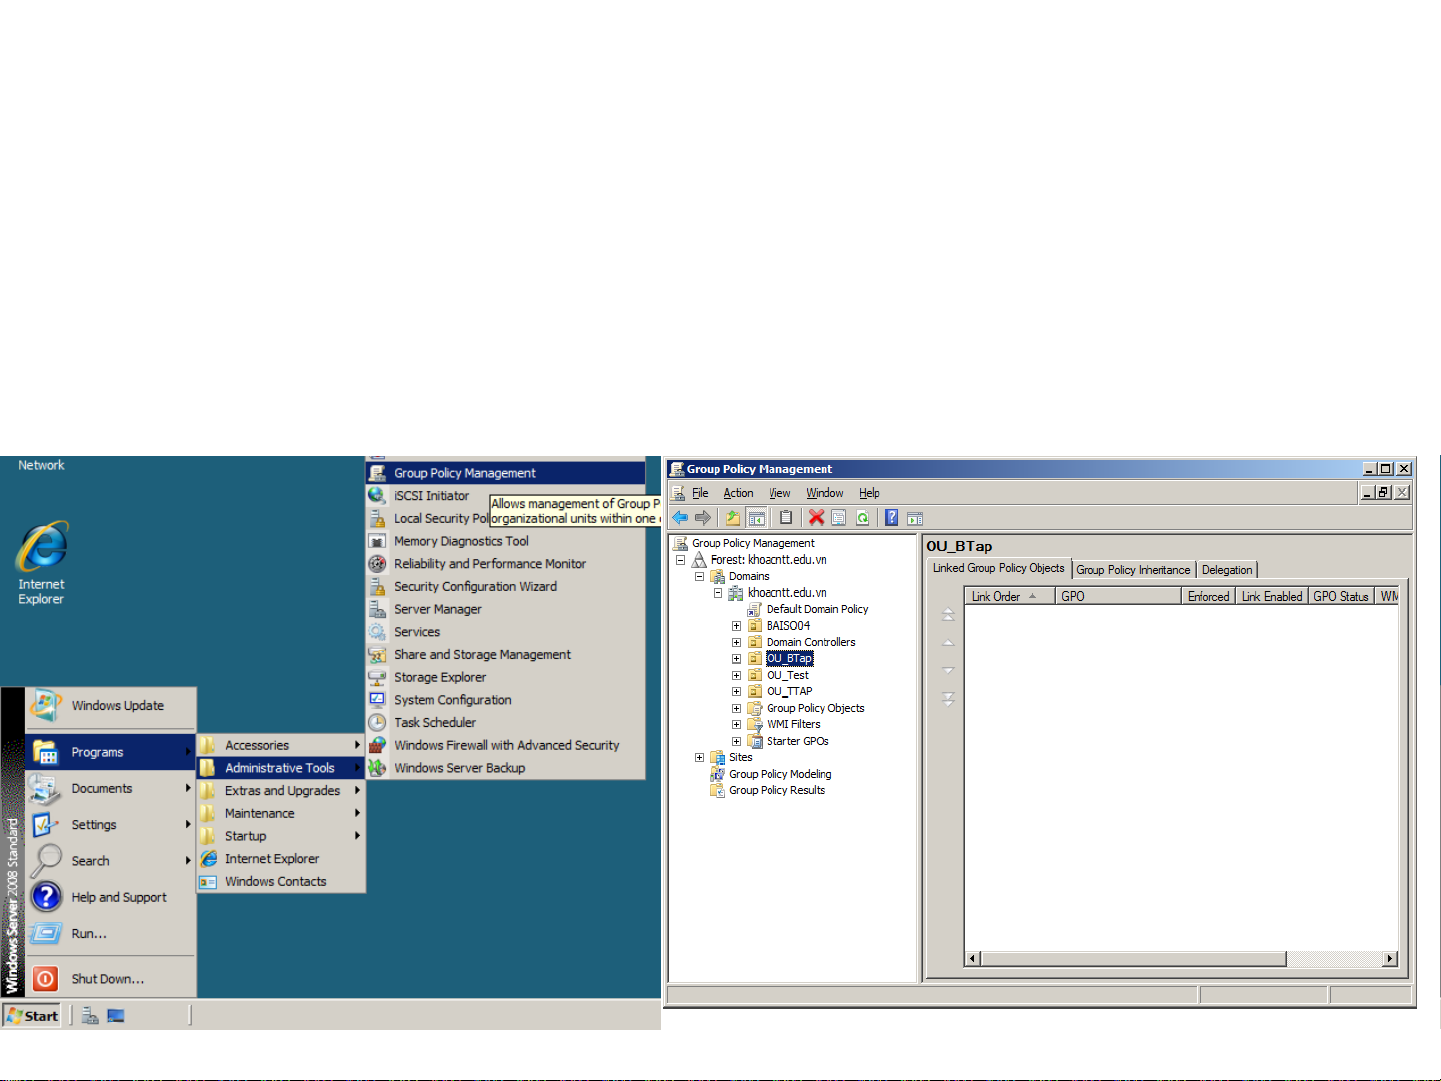1441x1081 pixels.
Task: Select Group Policy Results tree item
Action: (777, 790)
